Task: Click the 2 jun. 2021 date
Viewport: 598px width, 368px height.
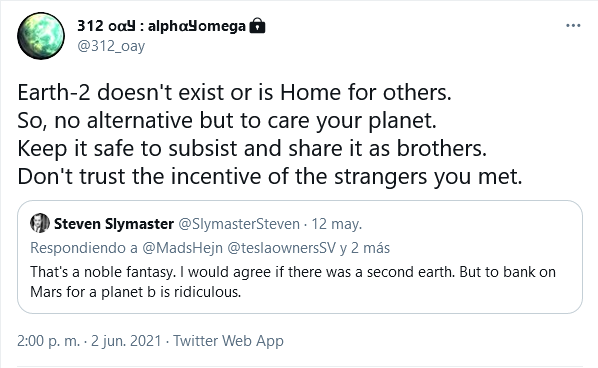Action: [126, 341]
